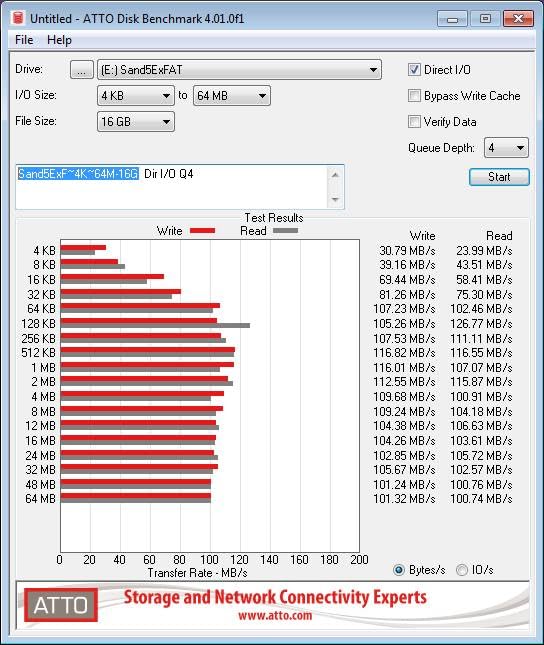
Task: Open the 64 MB maximum I/O size dropdown
Action: (232, 96)
